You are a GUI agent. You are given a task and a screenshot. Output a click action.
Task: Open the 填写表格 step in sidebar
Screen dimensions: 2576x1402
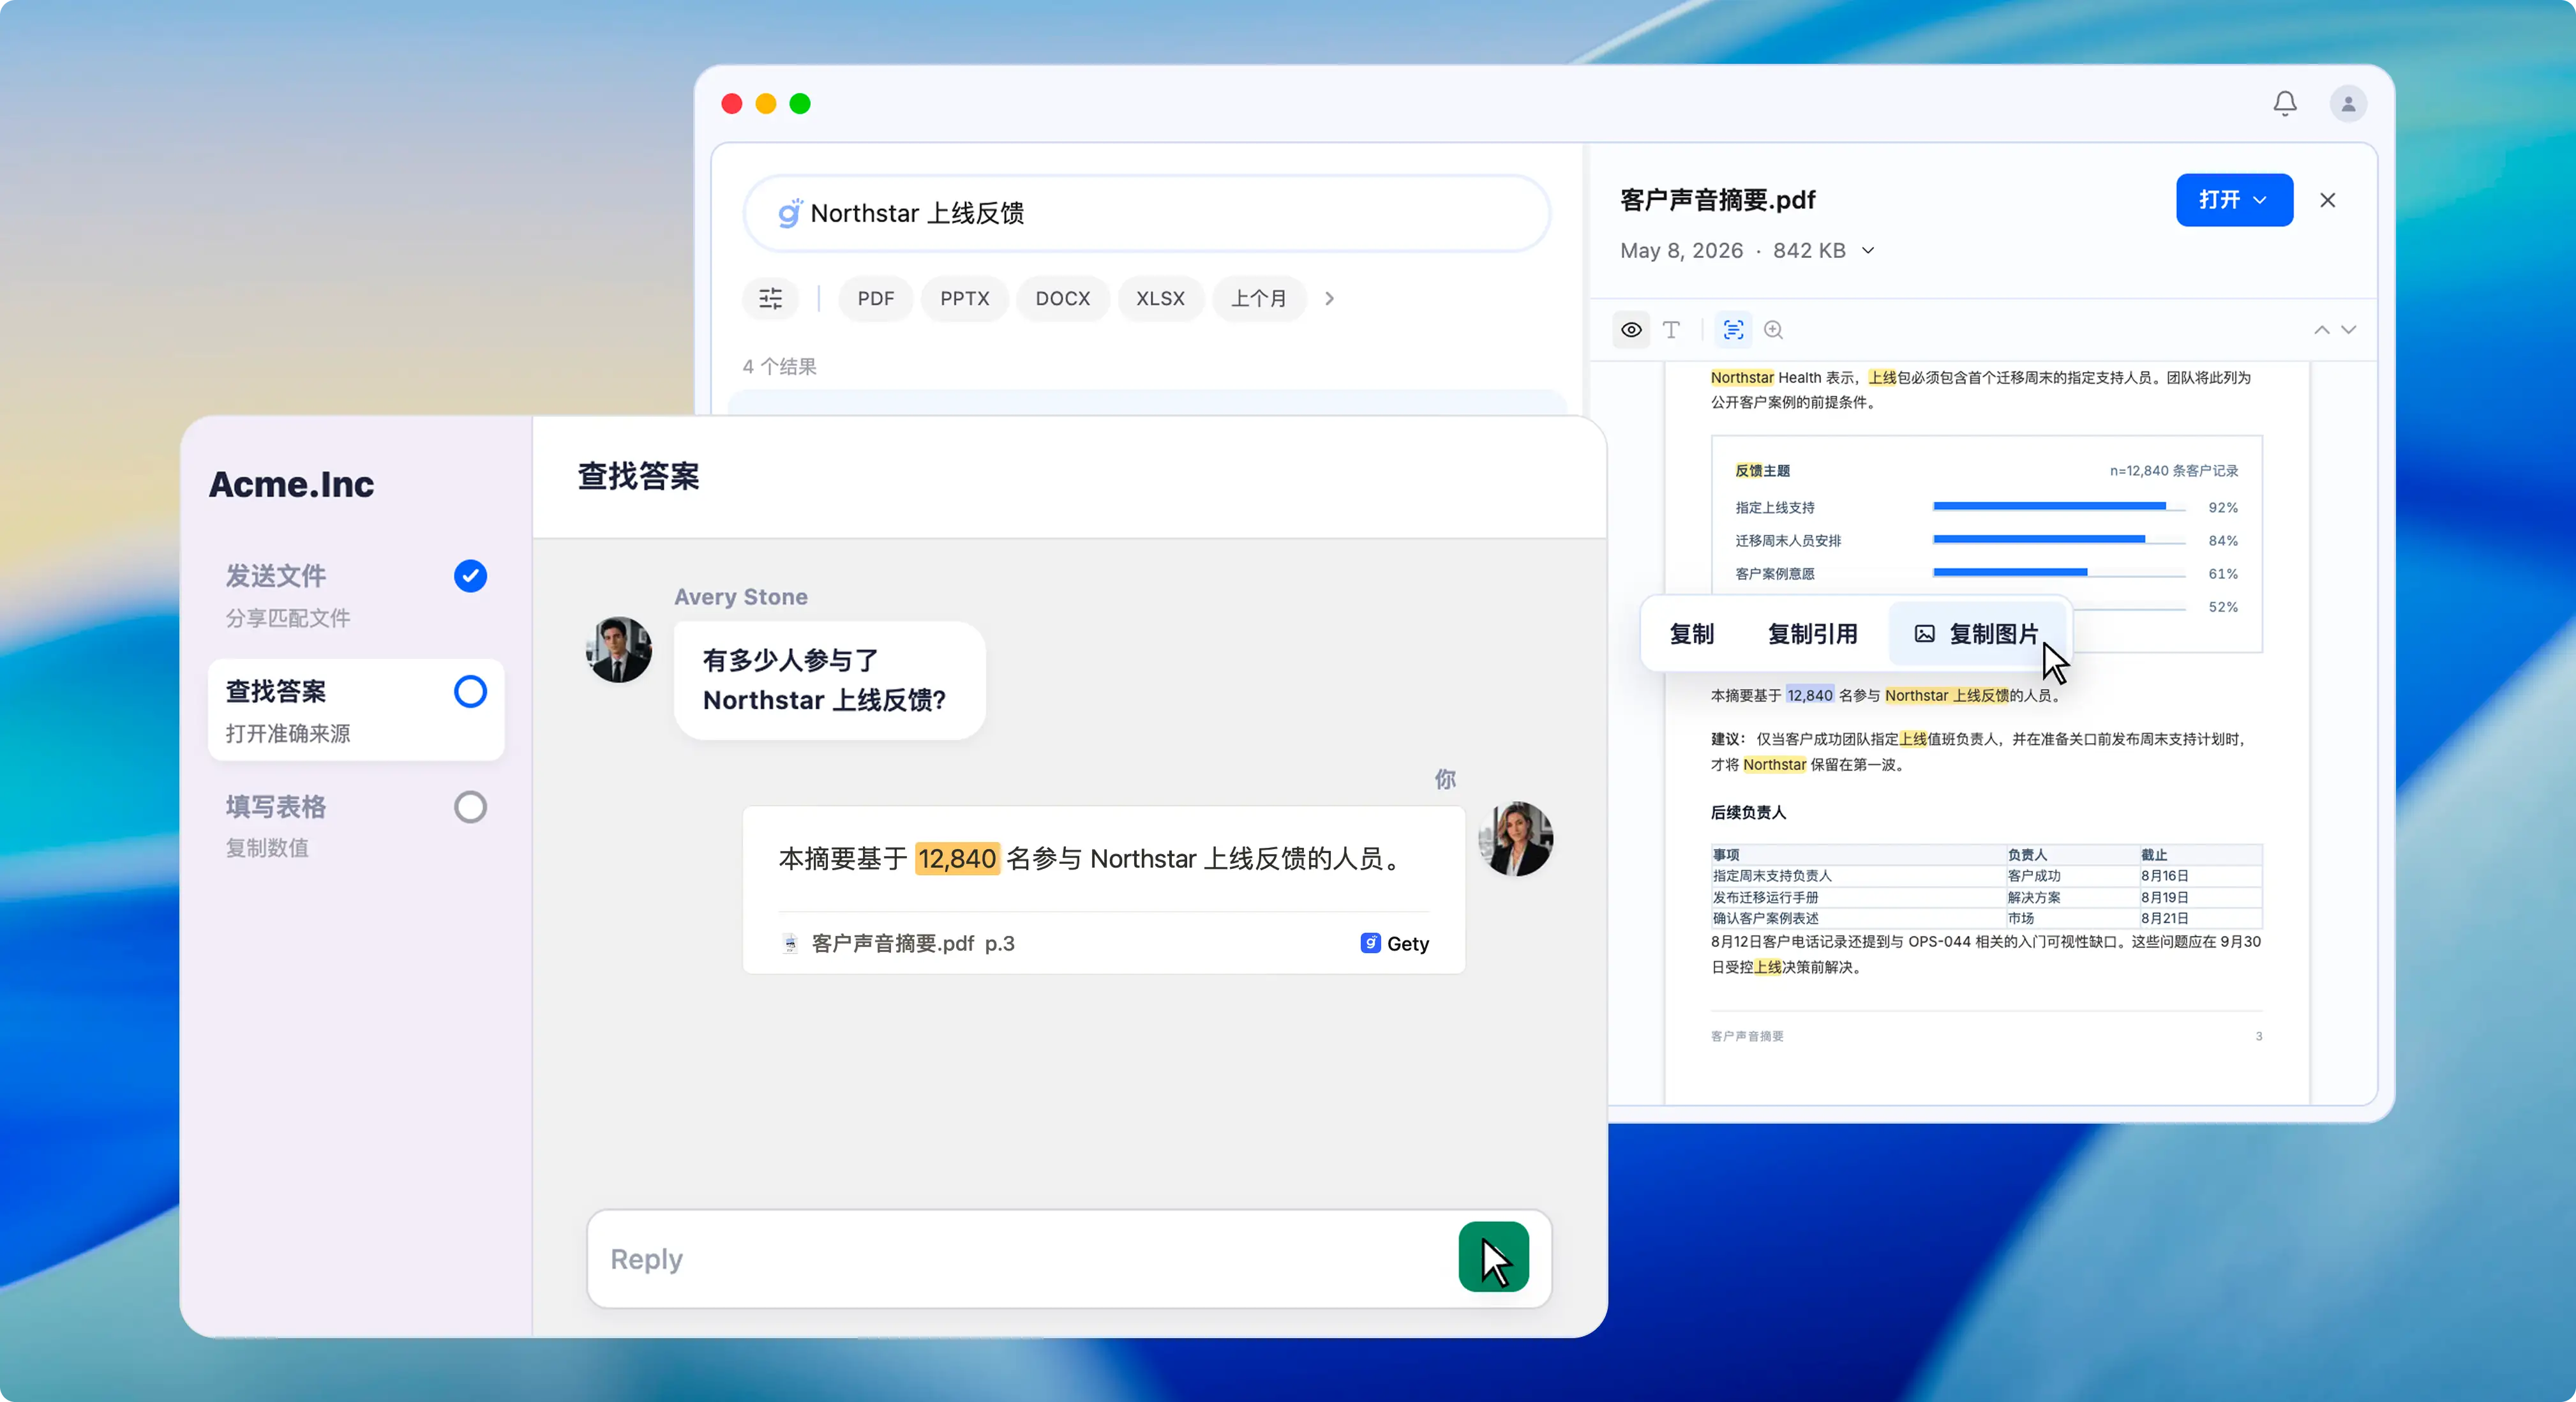pyautogui.click(x=356, y=826)
